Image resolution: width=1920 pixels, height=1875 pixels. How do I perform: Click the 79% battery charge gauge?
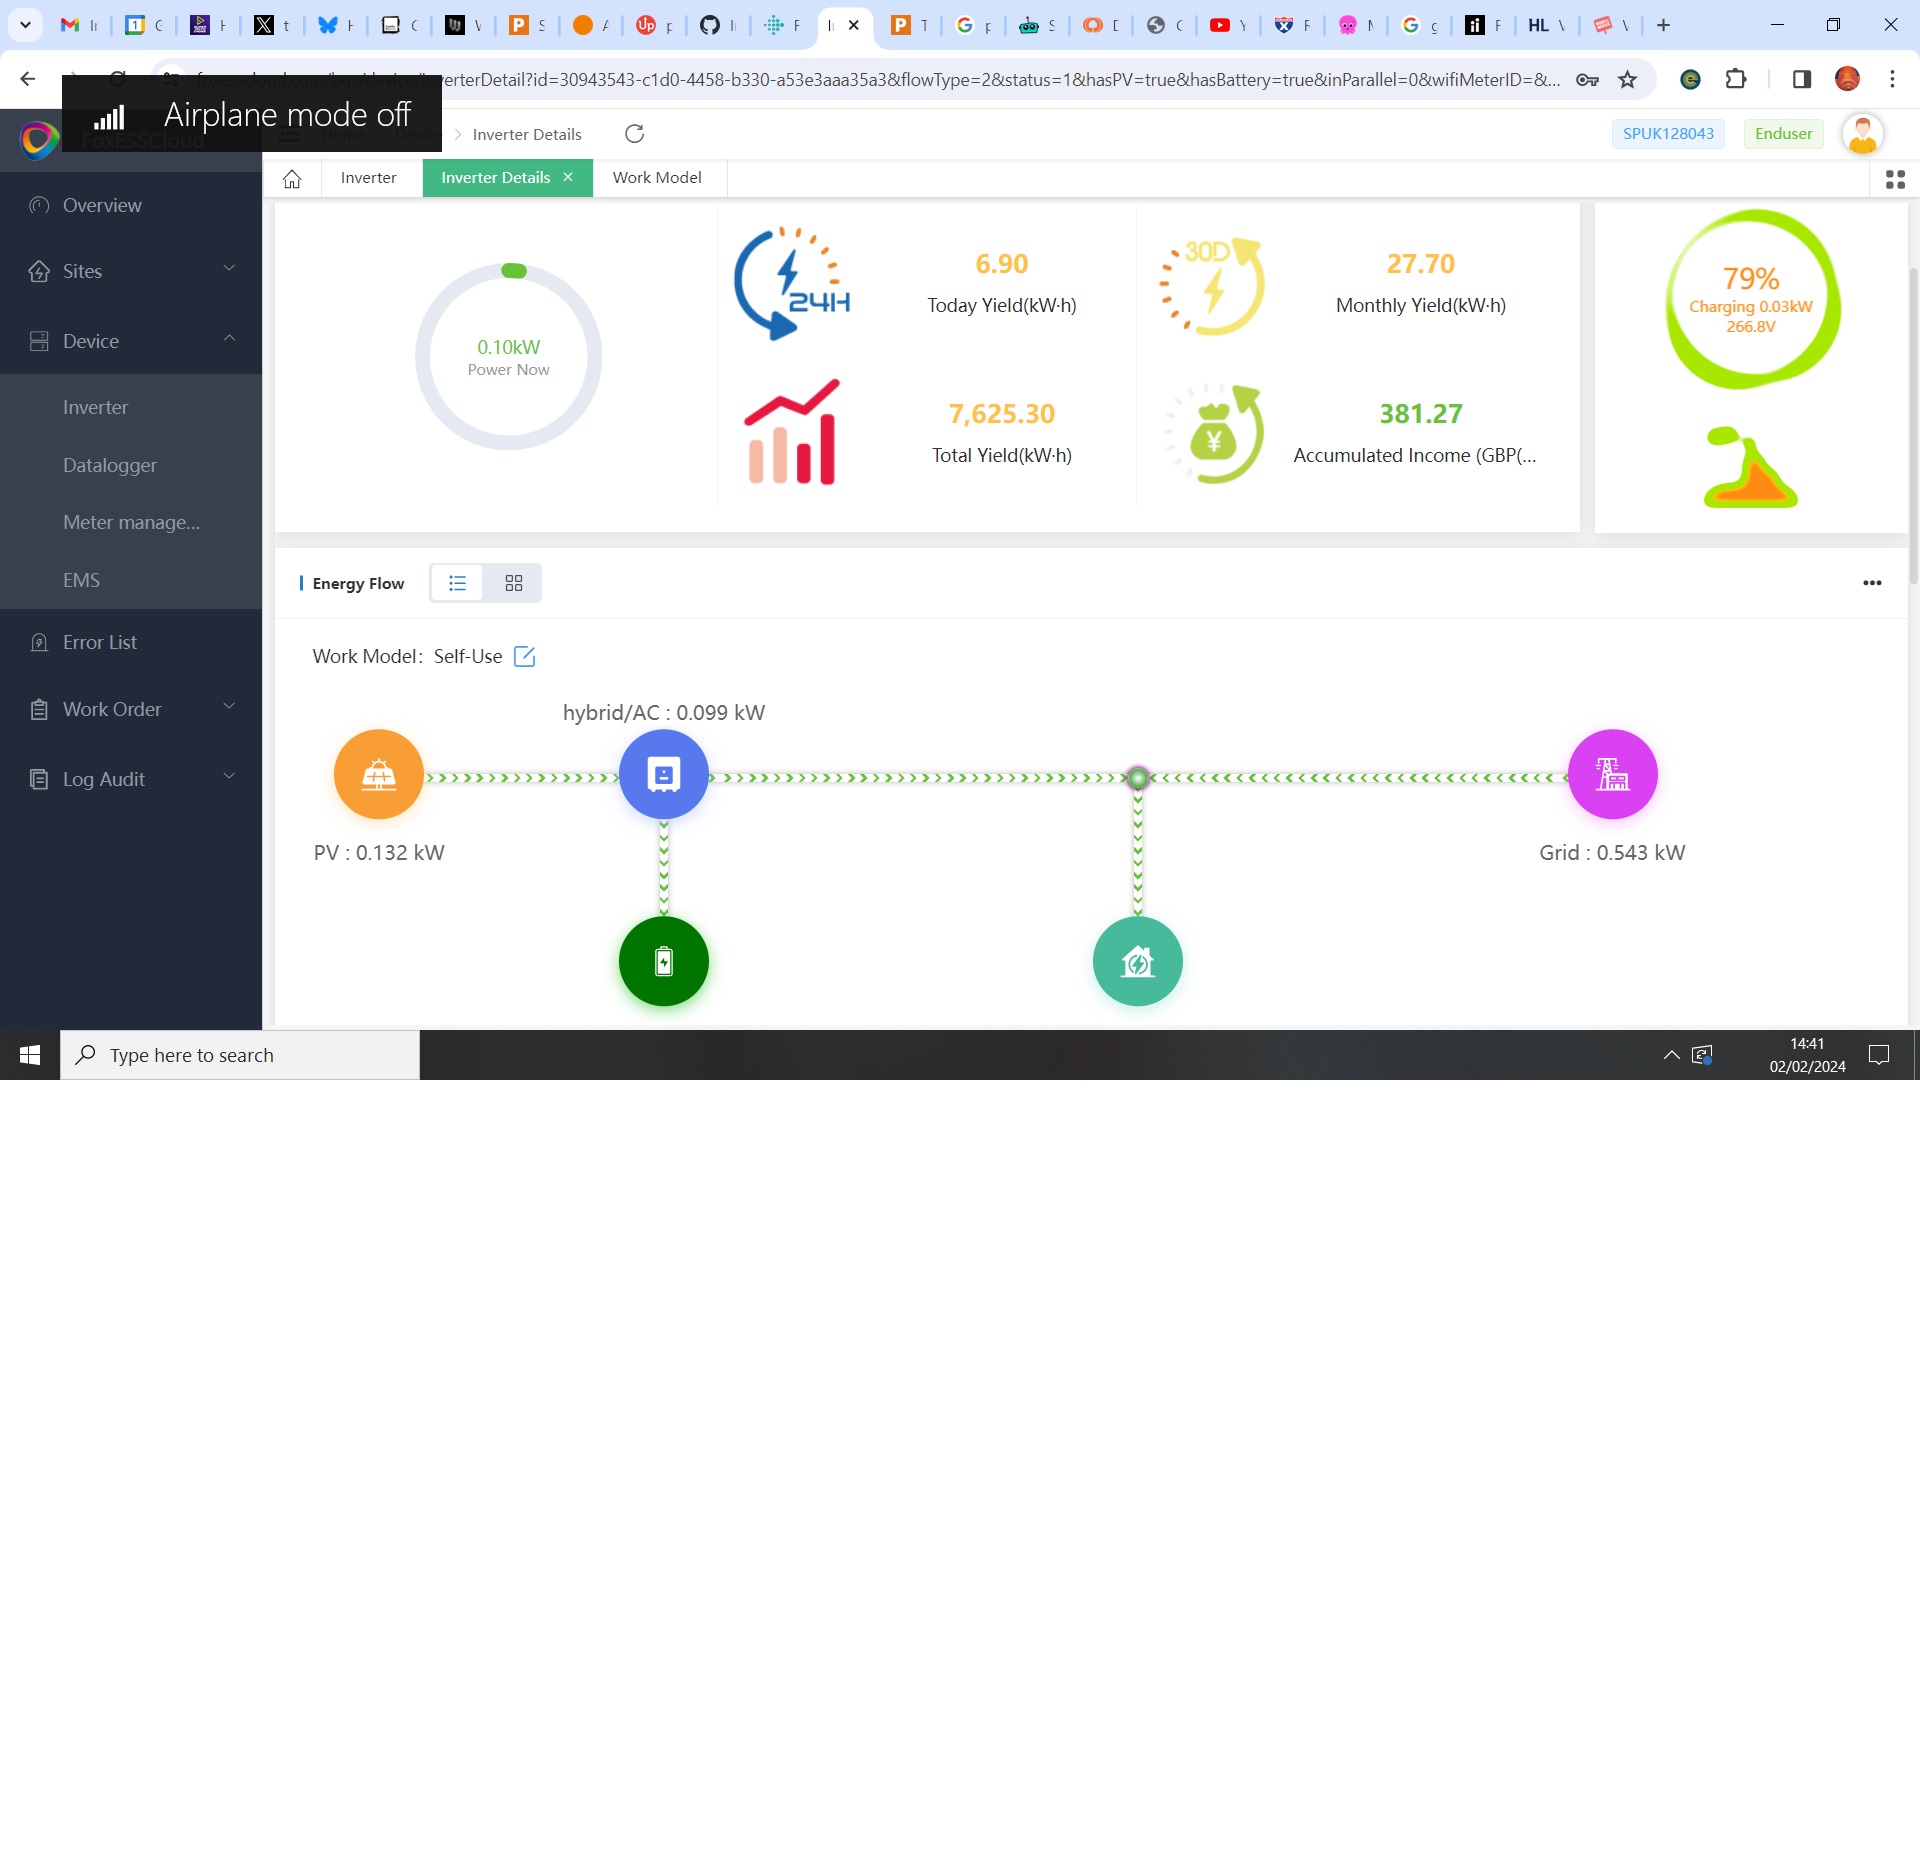coord(1750,300)
